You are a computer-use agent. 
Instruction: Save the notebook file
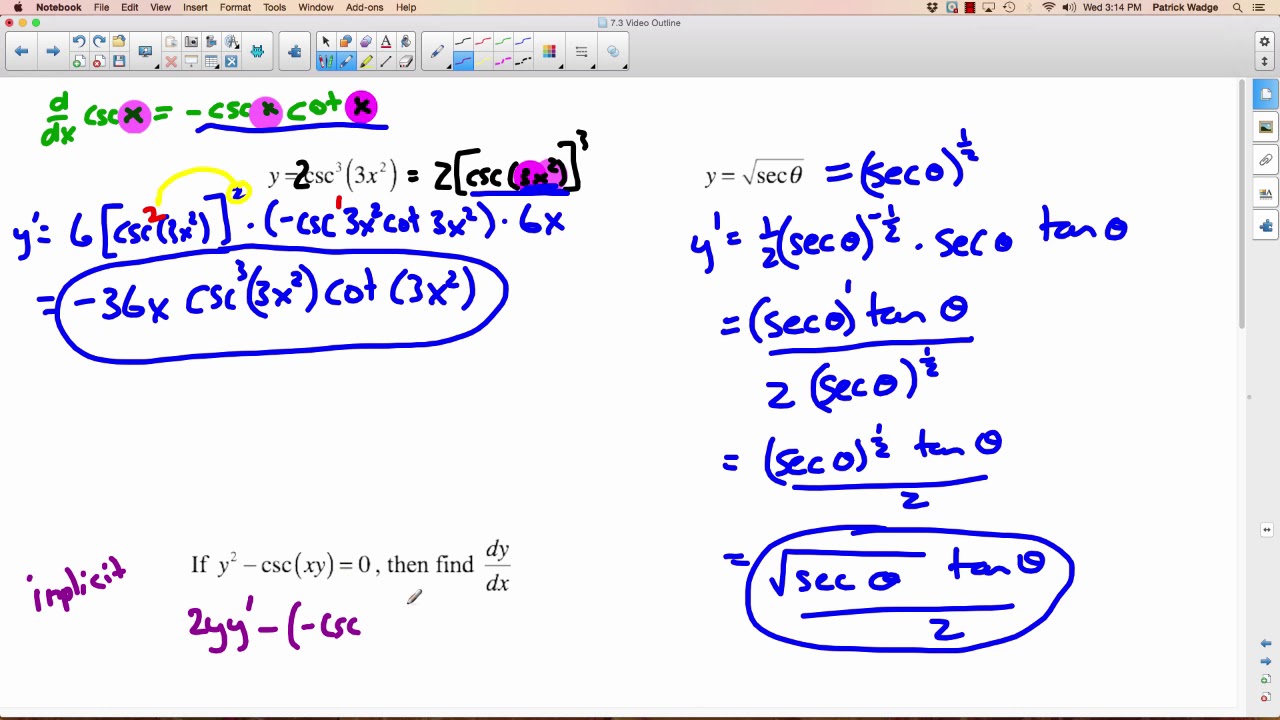pos(119,62)
